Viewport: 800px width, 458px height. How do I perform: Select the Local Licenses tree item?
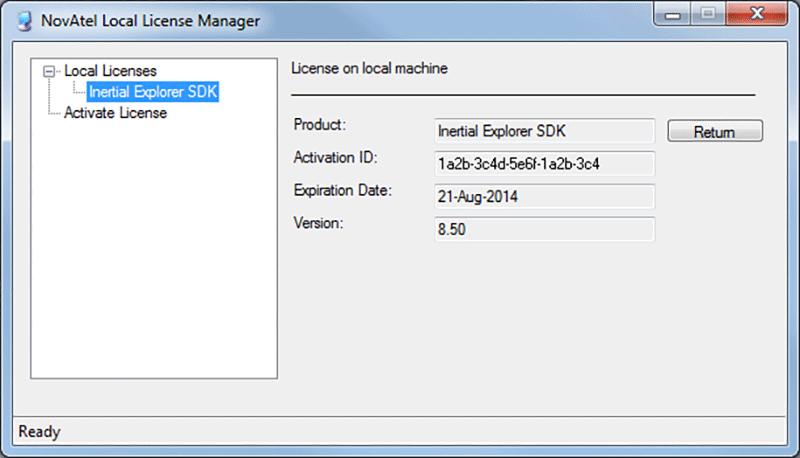110,71
